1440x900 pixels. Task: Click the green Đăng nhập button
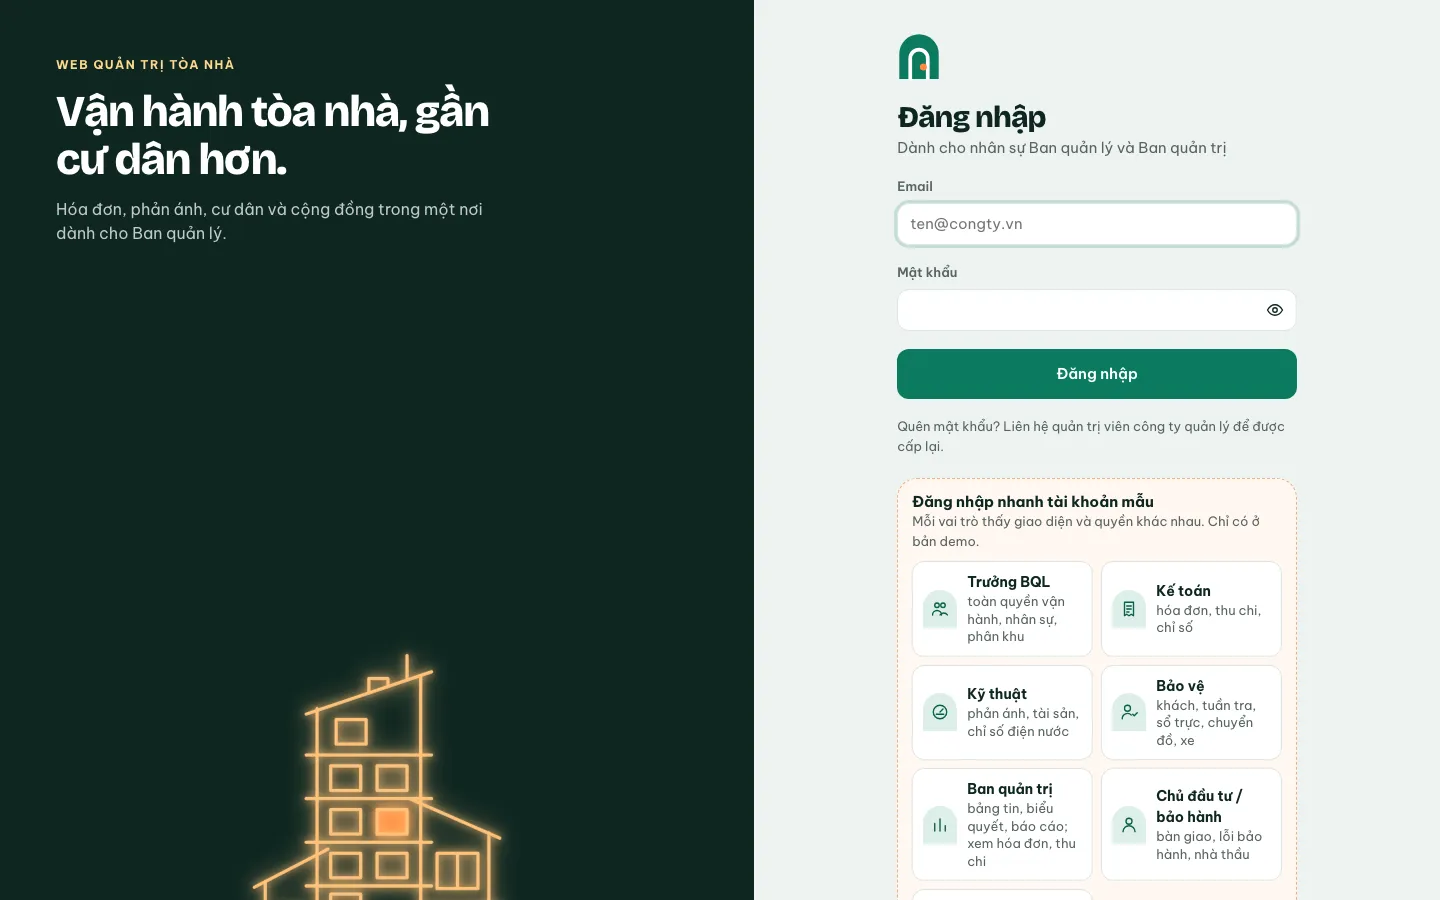coord(1097,374)
